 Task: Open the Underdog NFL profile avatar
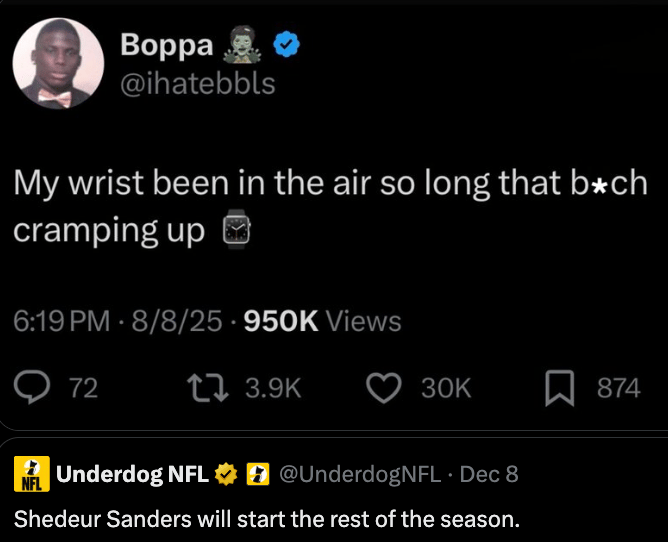tap(31, 474)
